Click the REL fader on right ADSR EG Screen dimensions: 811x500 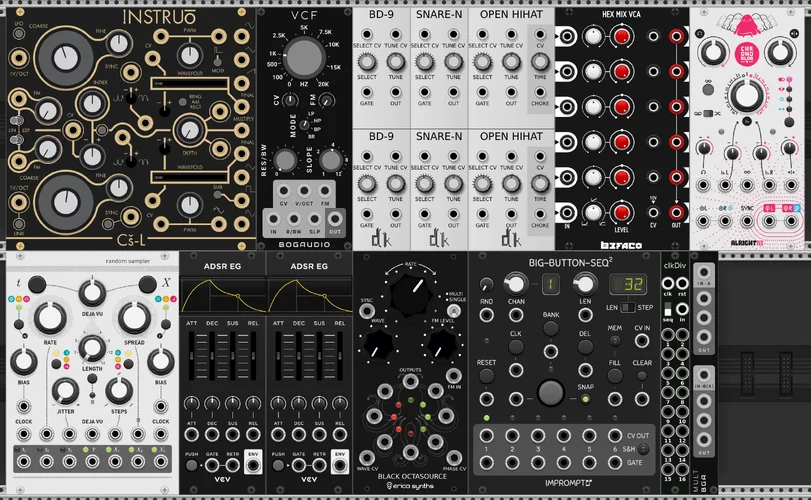(x=339, y=355)
